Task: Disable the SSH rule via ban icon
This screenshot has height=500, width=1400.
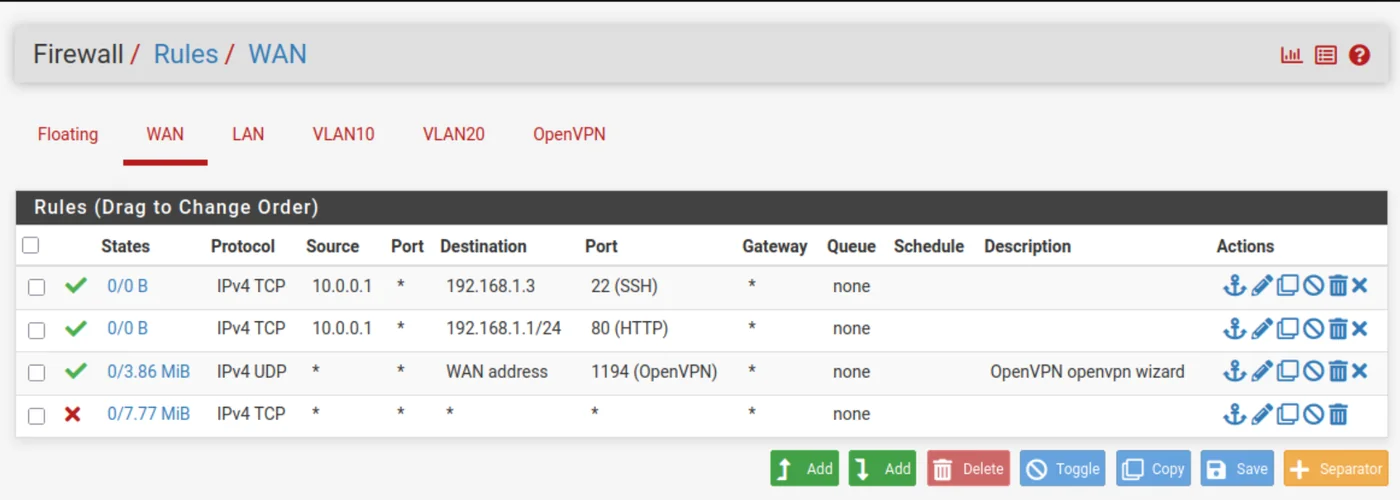Action: (x=1313, y=286)
